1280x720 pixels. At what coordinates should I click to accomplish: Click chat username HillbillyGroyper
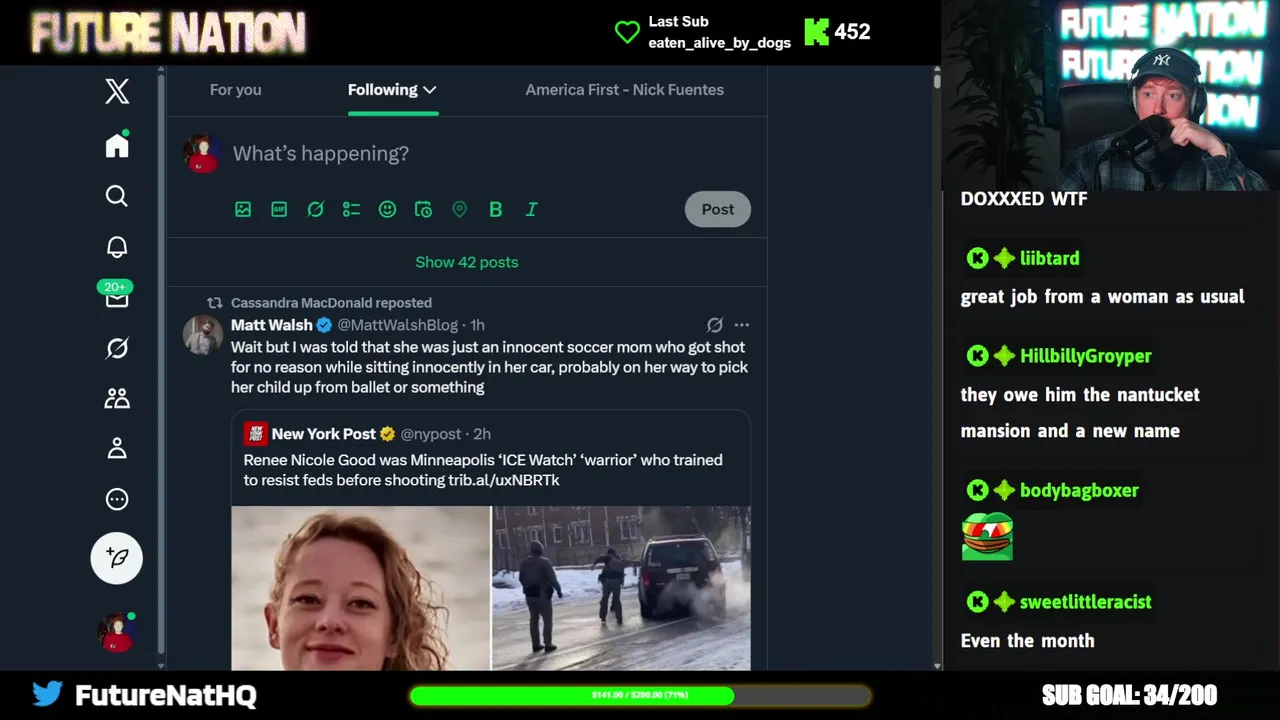(1085, 356)
